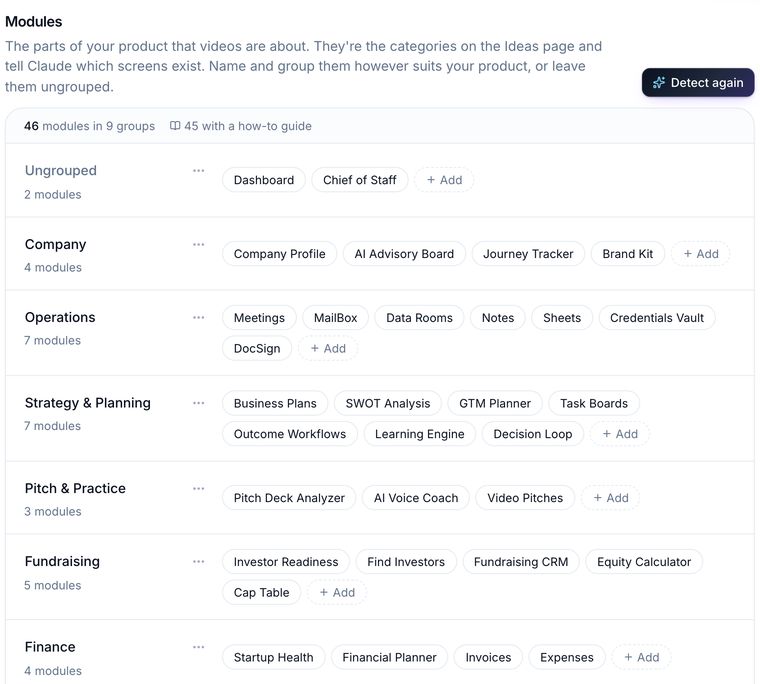This screenshot has width=760, height=684.
Task: Select the Notes module chip
Action: 498,318
